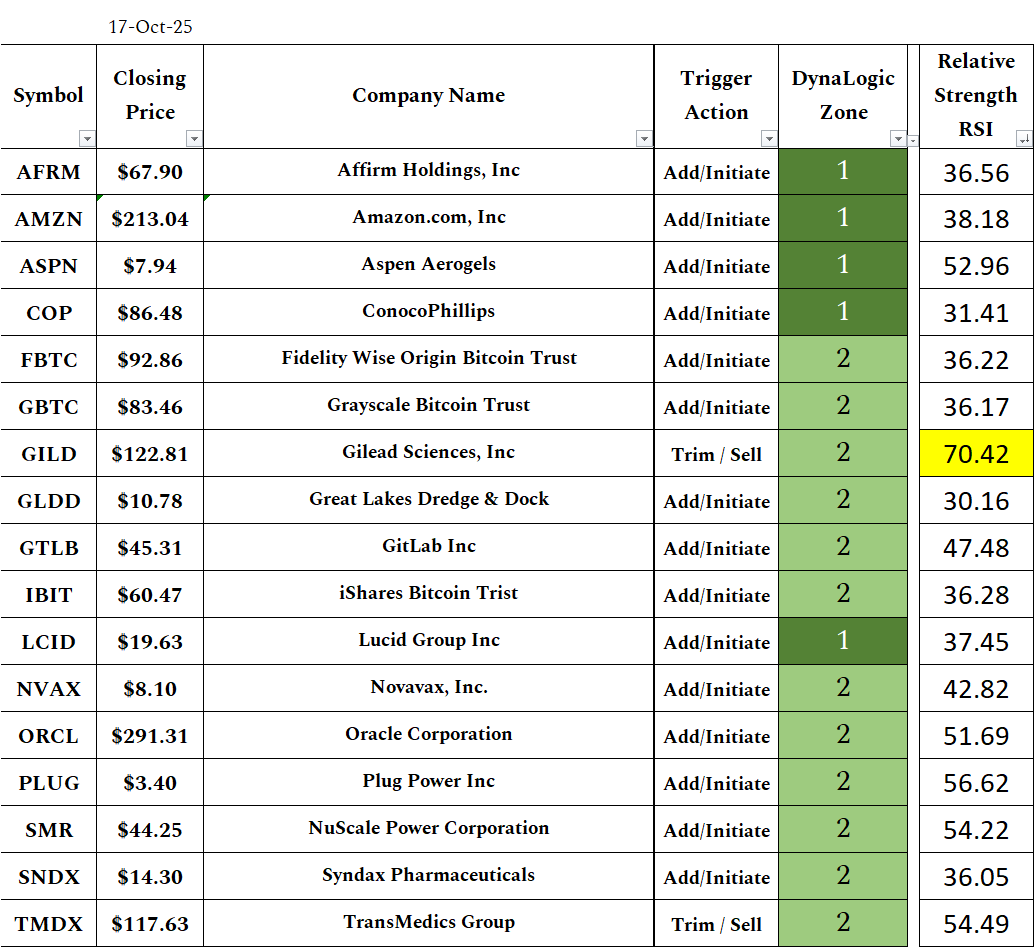Open filter dropdown in narrow blank column
This screenshot has height=947, width=1034.
point(913,140)
